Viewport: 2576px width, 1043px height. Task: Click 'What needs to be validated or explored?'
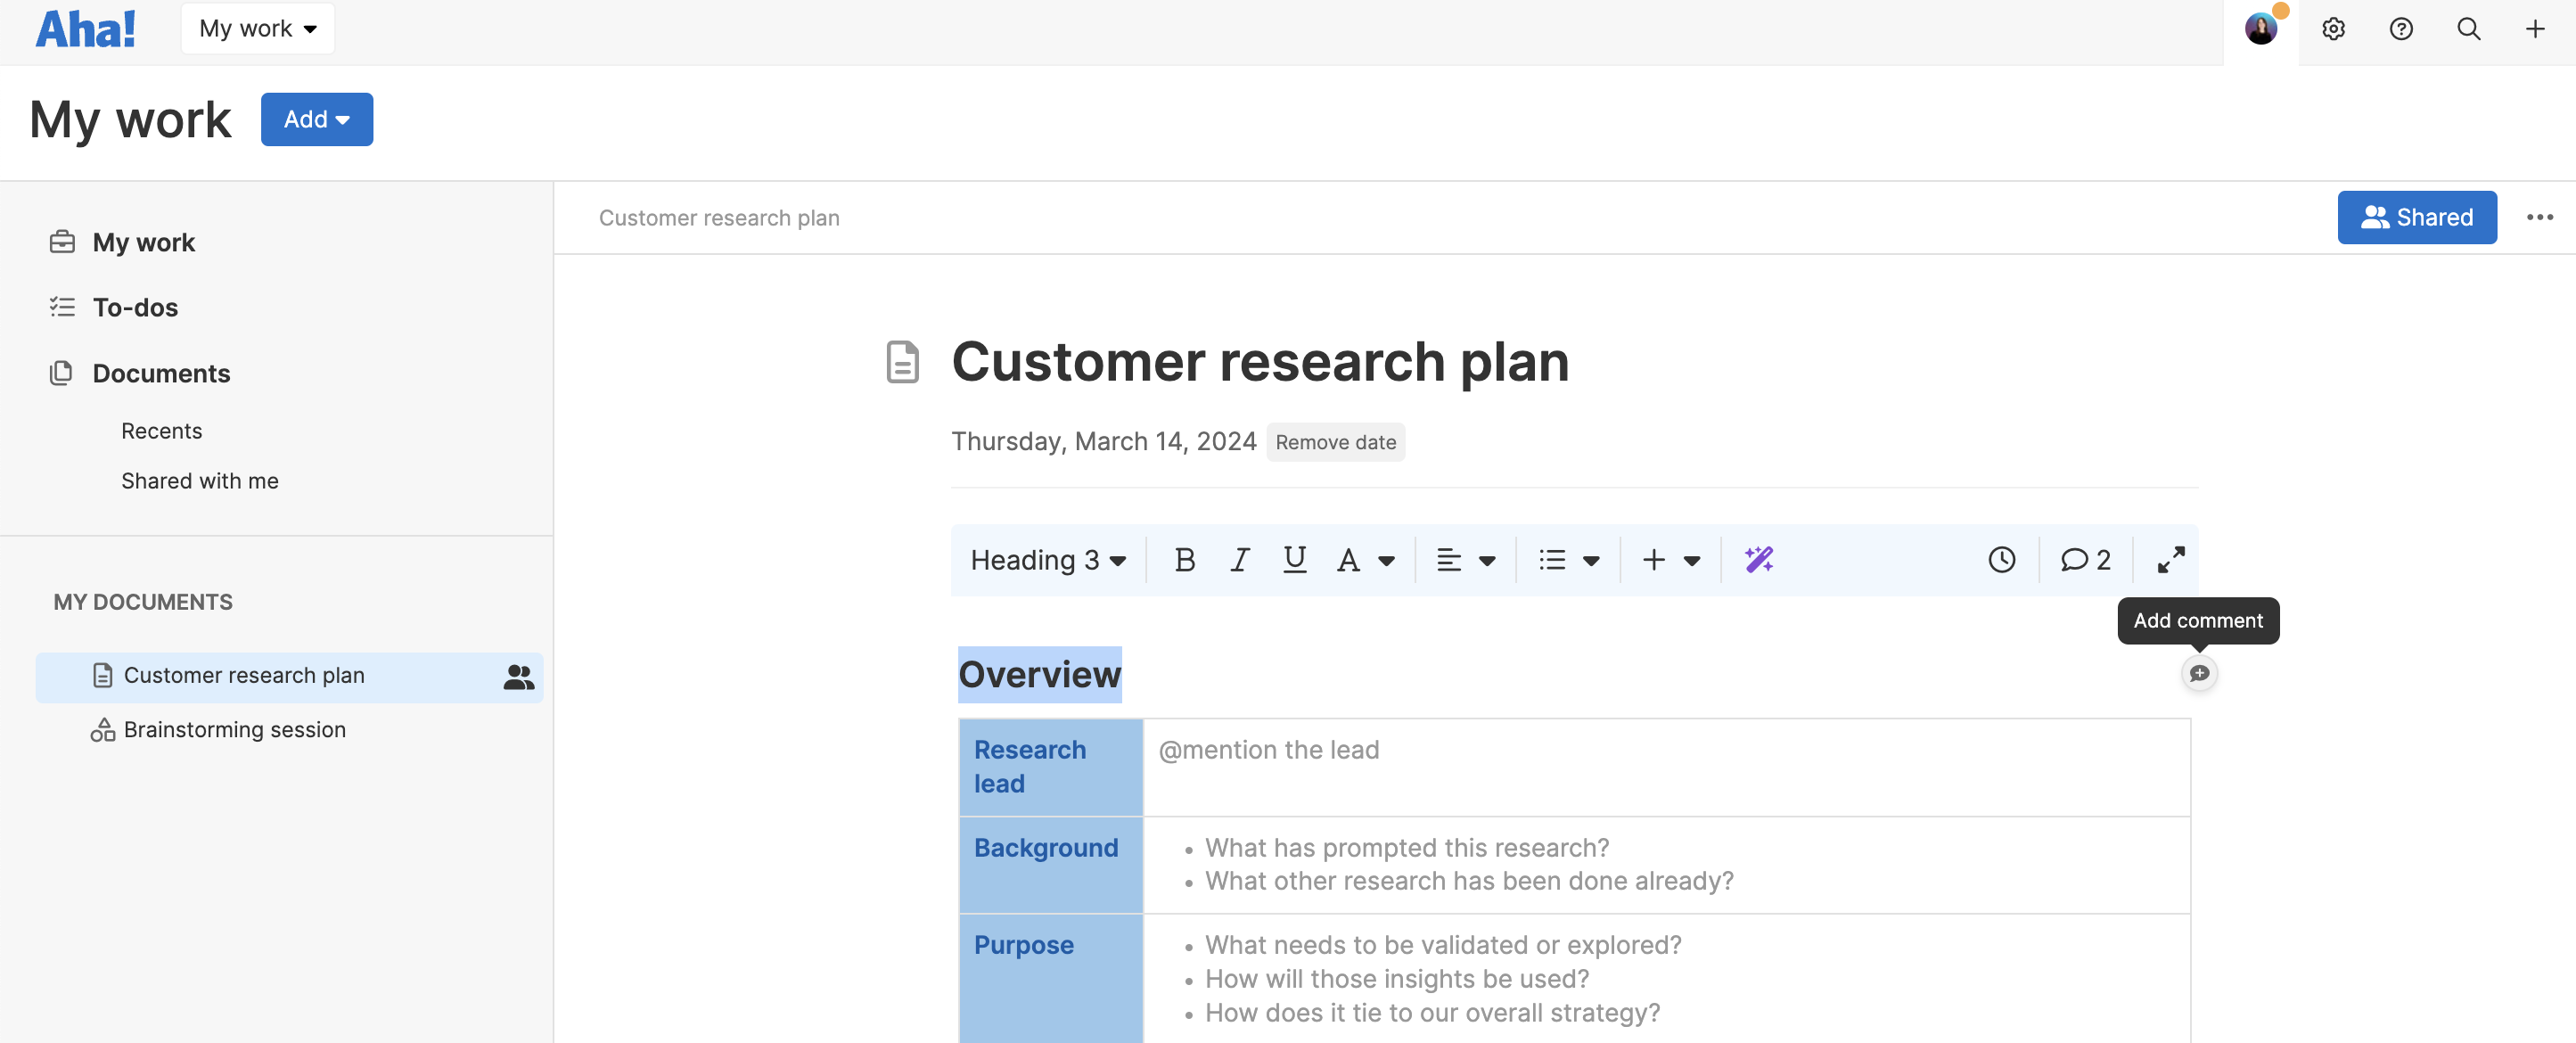(1443, 944)
